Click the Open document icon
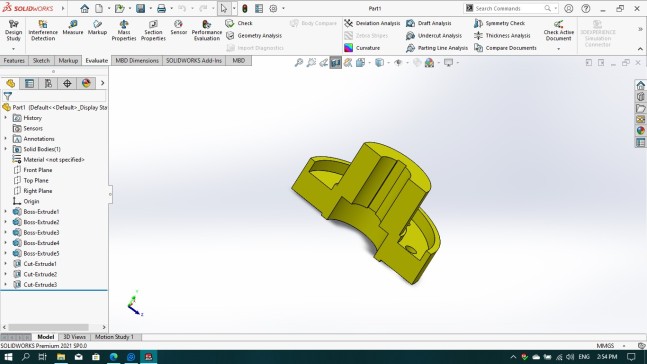Image resolution: width=647 pixels, height=364 pixels. [x=120, y=8]
